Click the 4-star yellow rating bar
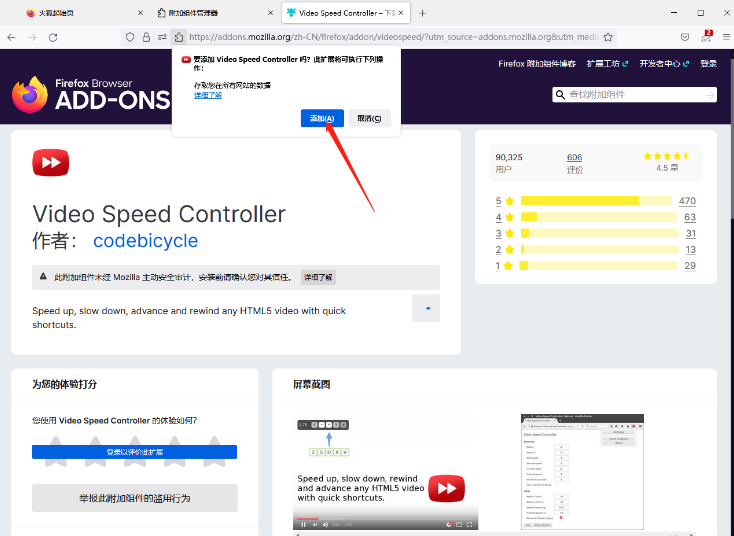Image resolution: width=734 pixels, height=536 pixels. (x=599, y=217)
